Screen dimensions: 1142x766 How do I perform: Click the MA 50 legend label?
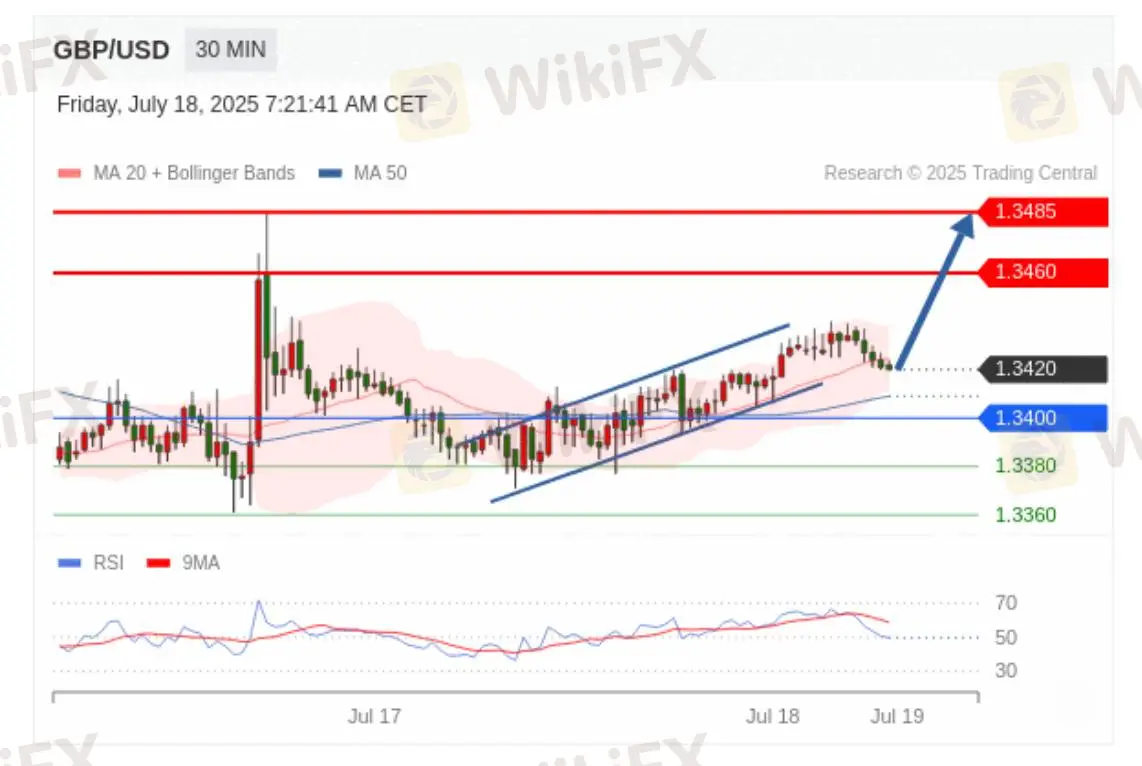[x=380, y=173]
